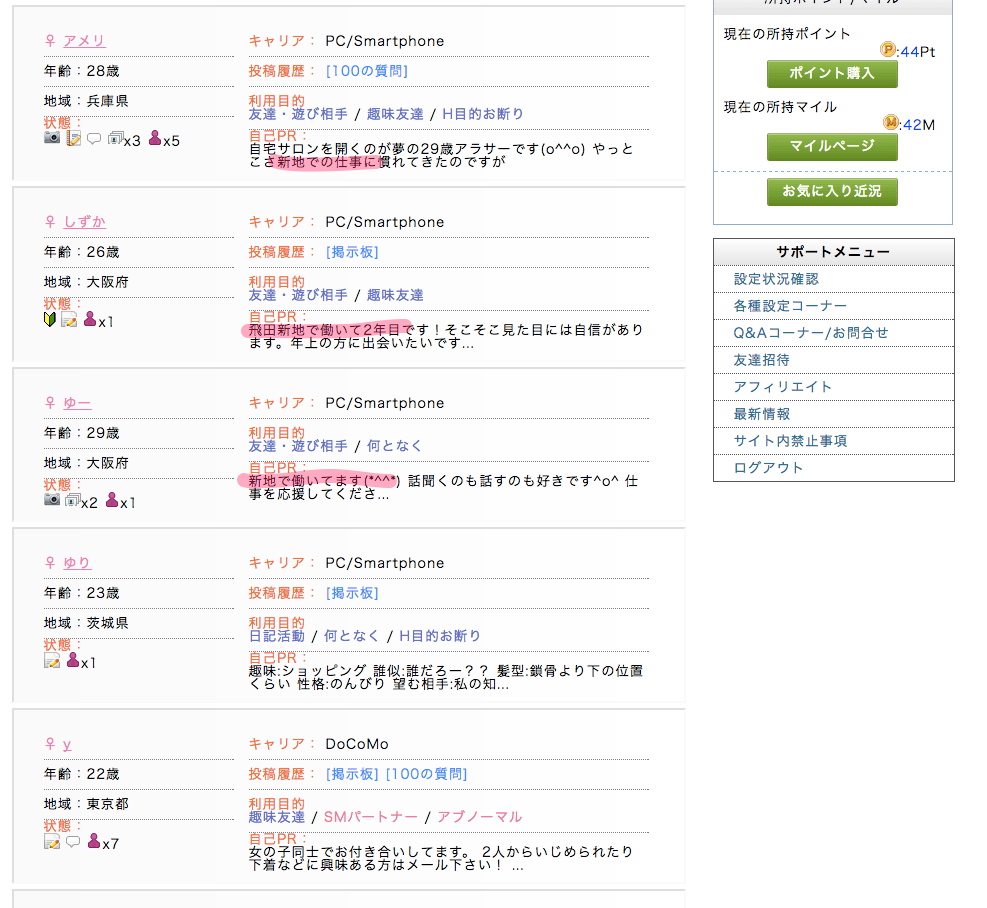
Task: Click アメリ's H目的お断り purpose link
Action: 483,114
